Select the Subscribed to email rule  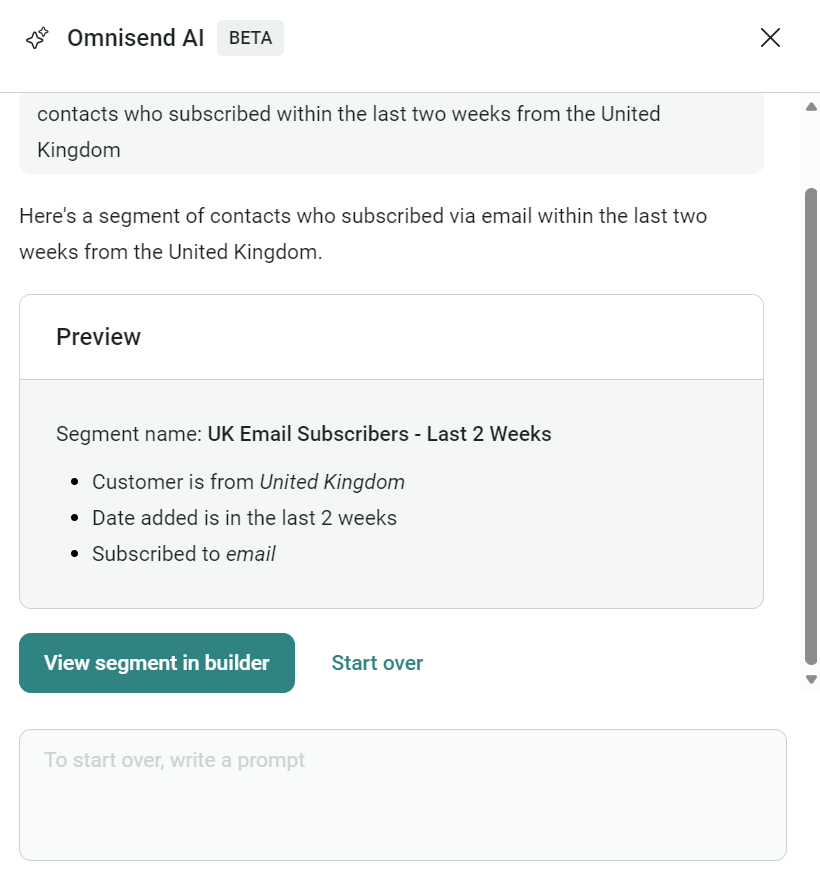pyautogui.click(x=184, y=553)
